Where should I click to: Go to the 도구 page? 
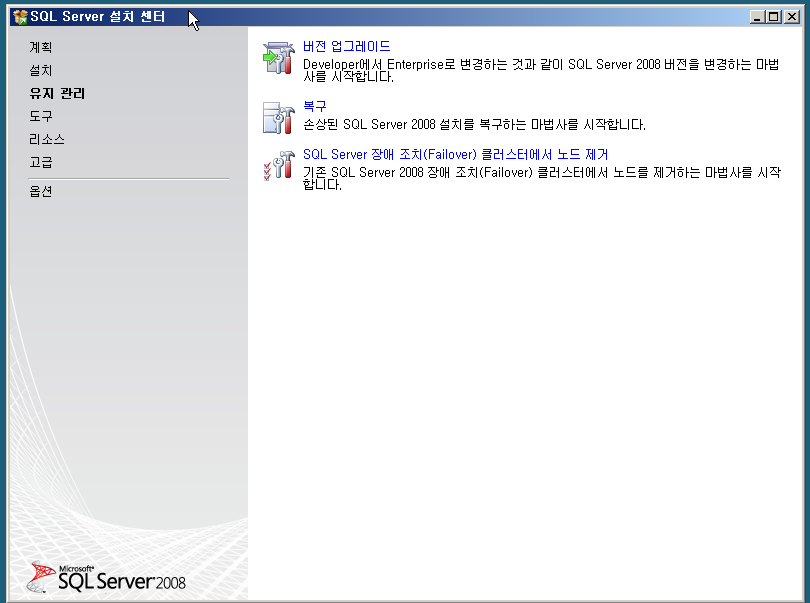tap(41, 116)
